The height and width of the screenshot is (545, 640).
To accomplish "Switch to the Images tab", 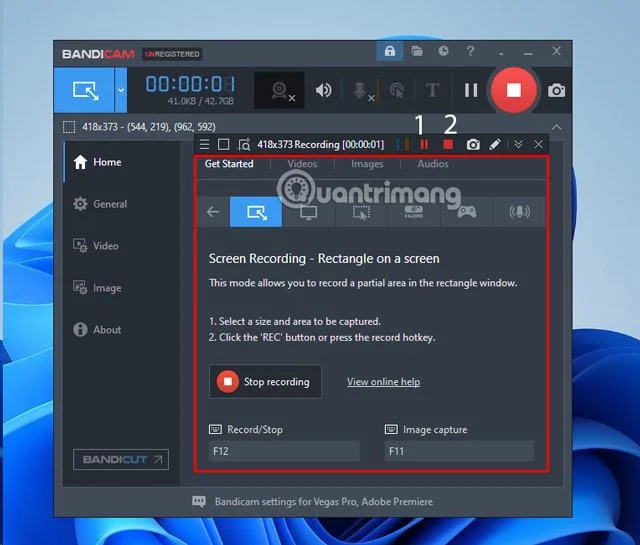I will tap(367, 164).
